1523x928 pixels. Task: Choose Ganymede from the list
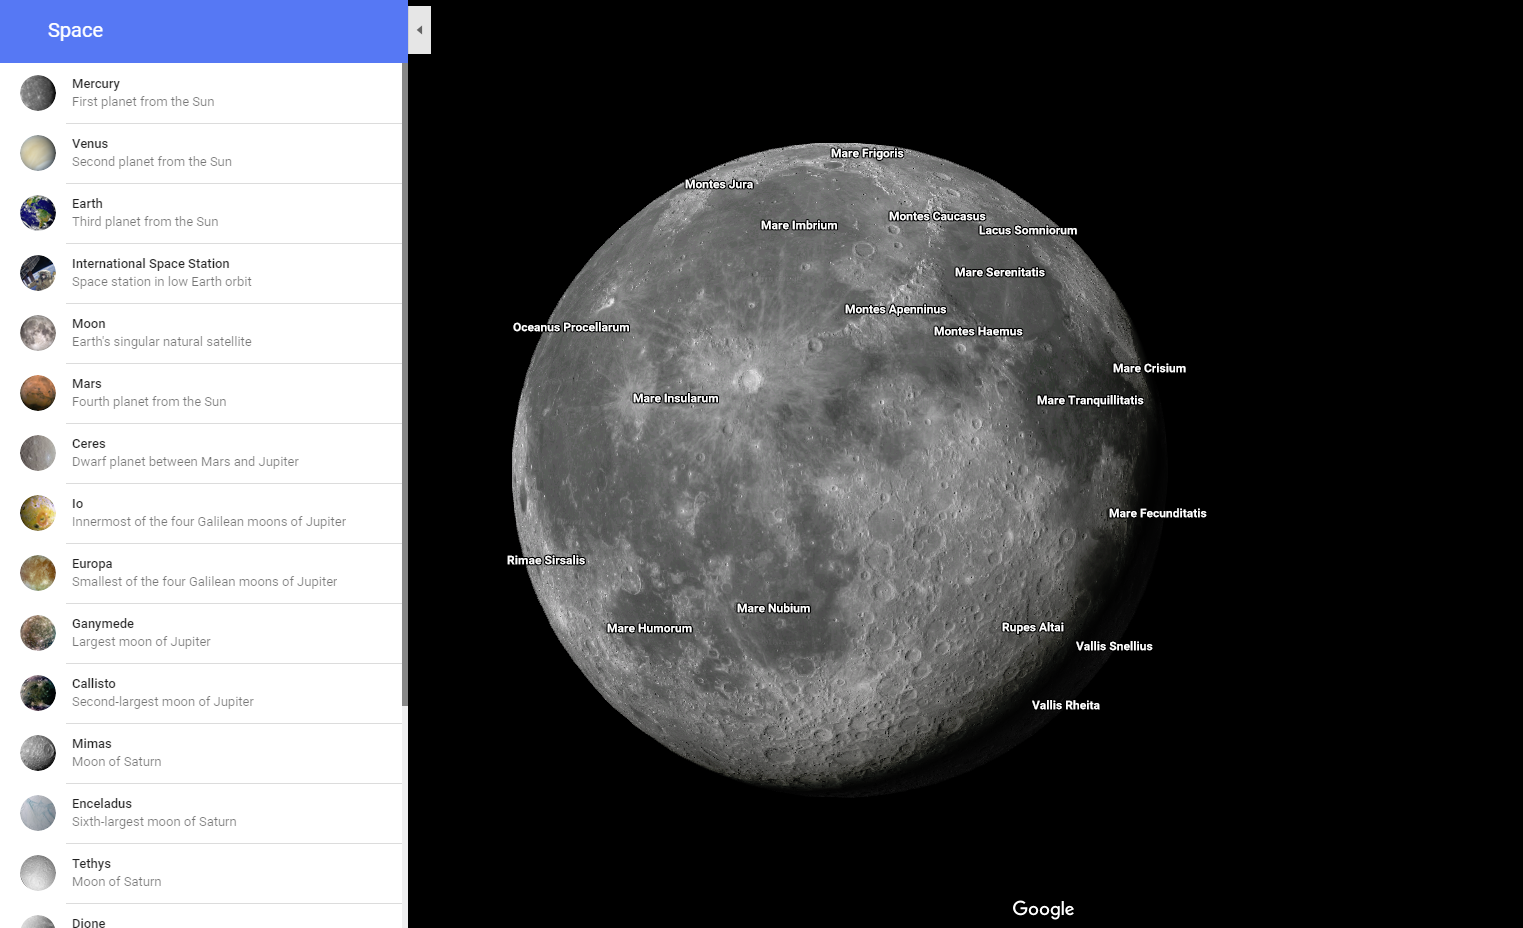[141, 633]
